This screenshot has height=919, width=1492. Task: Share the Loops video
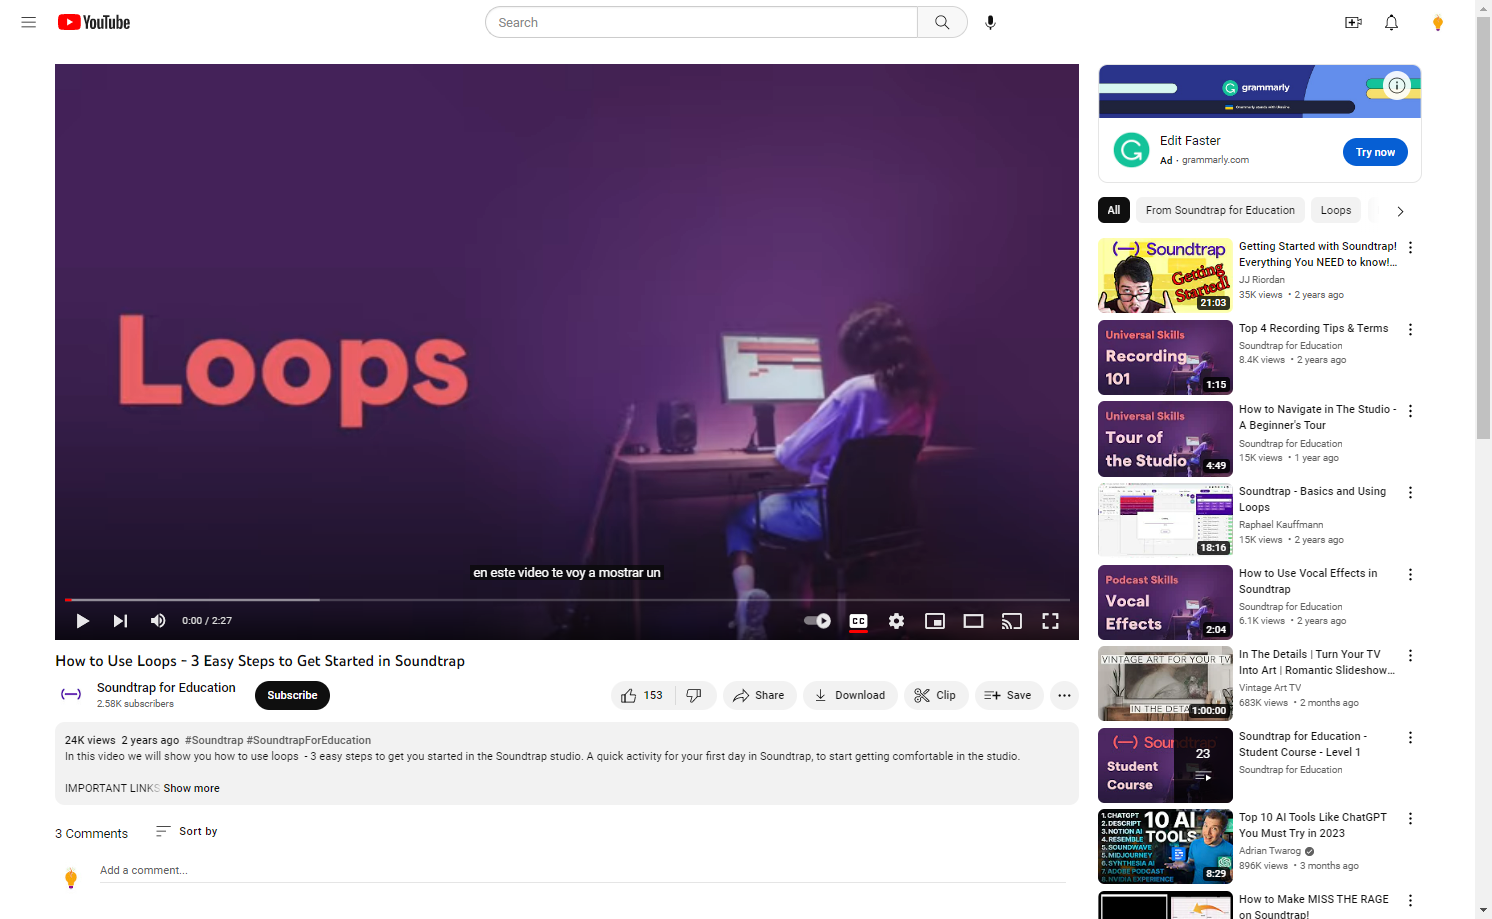pyautogui.click(x=759, y=695)
